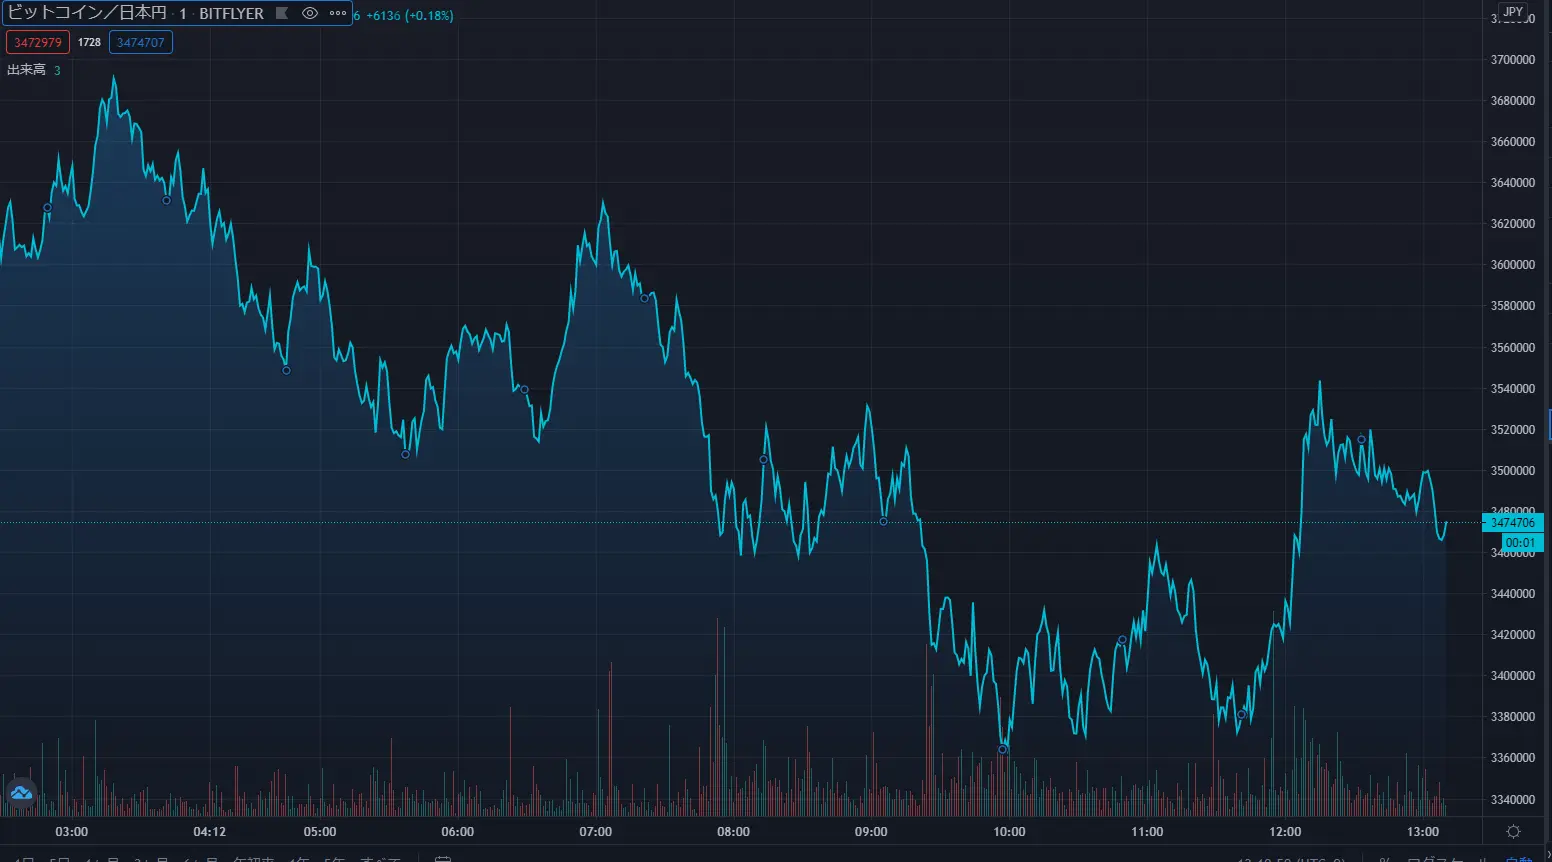The image size is (1552, 862).
Task: Click the flag icon beside BITFLYER
Action: click(x=282, y=14)
